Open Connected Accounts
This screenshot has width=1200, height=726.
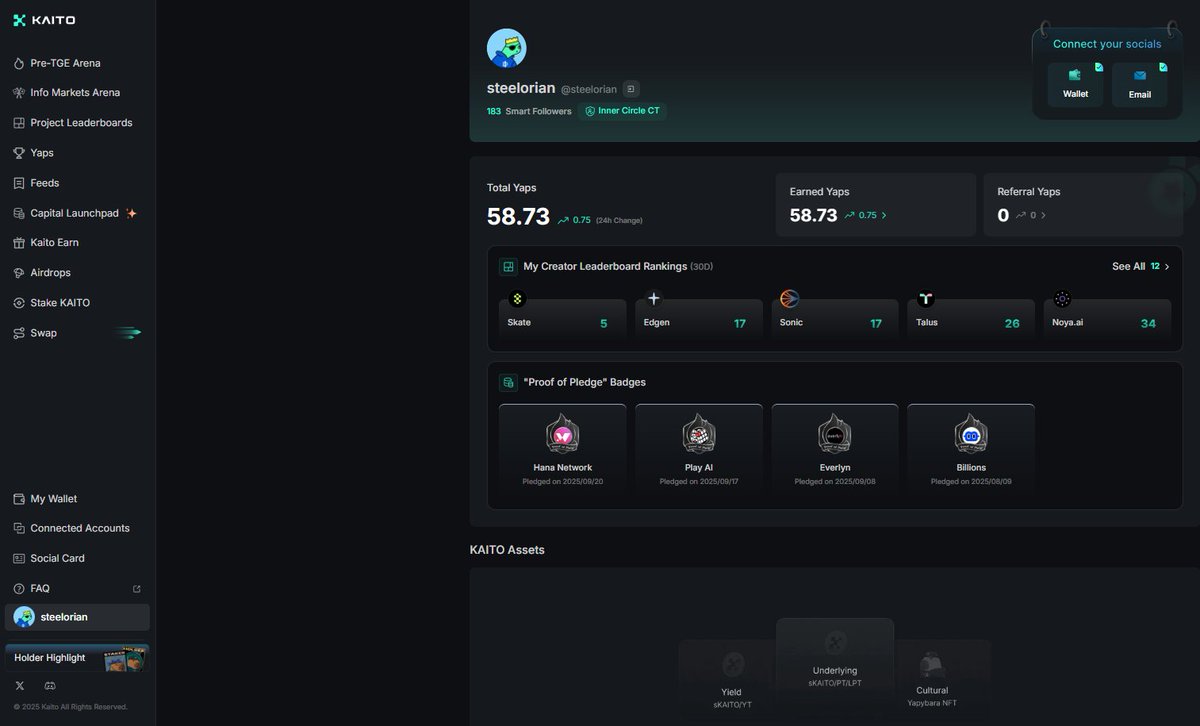(80, 528)
